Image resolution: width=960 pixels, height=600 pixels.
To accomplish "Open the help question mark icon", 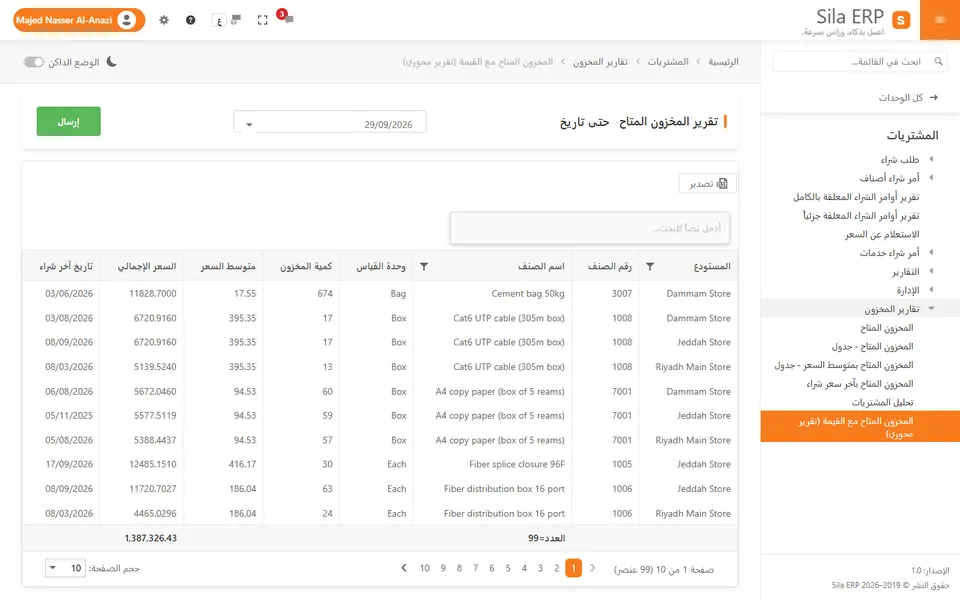I will tap(190, 20).
